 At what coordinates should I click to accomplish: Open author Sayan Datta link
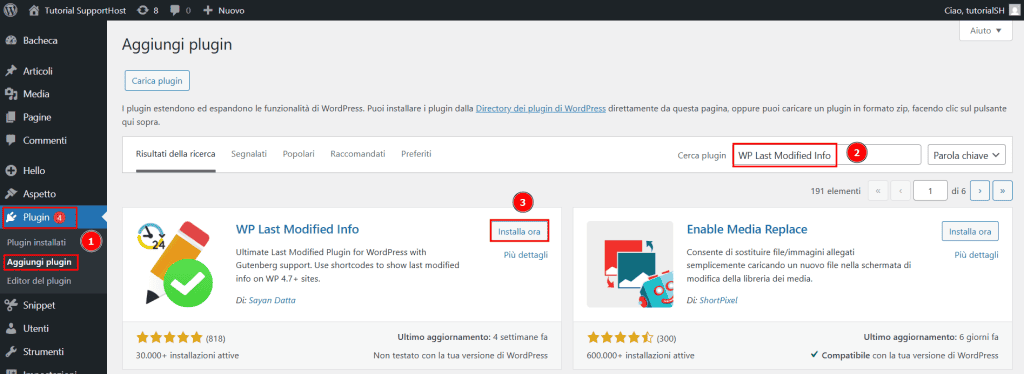coord(272,300)
